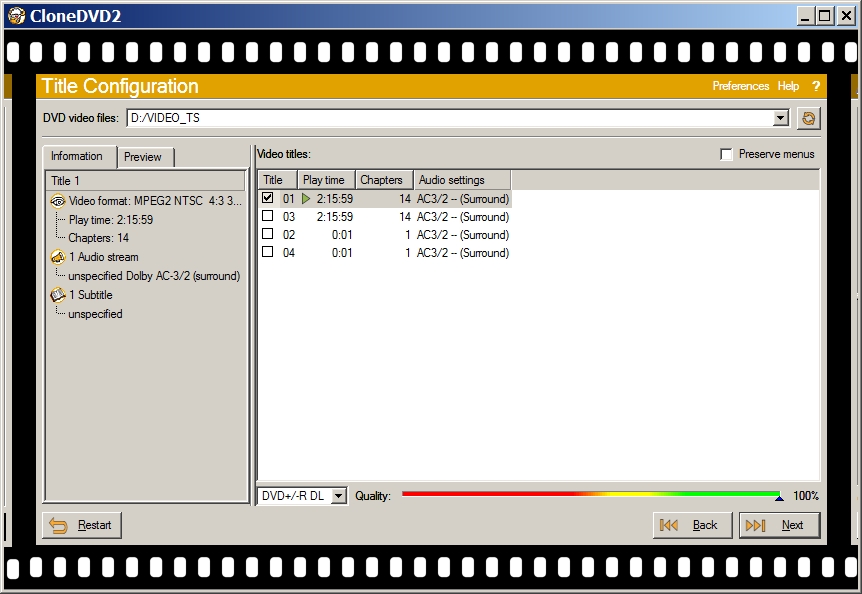The width and height of the screenshot is (862, 594).
Task: Click the audio stream speaker icon
Action: (x=58, y=257)
